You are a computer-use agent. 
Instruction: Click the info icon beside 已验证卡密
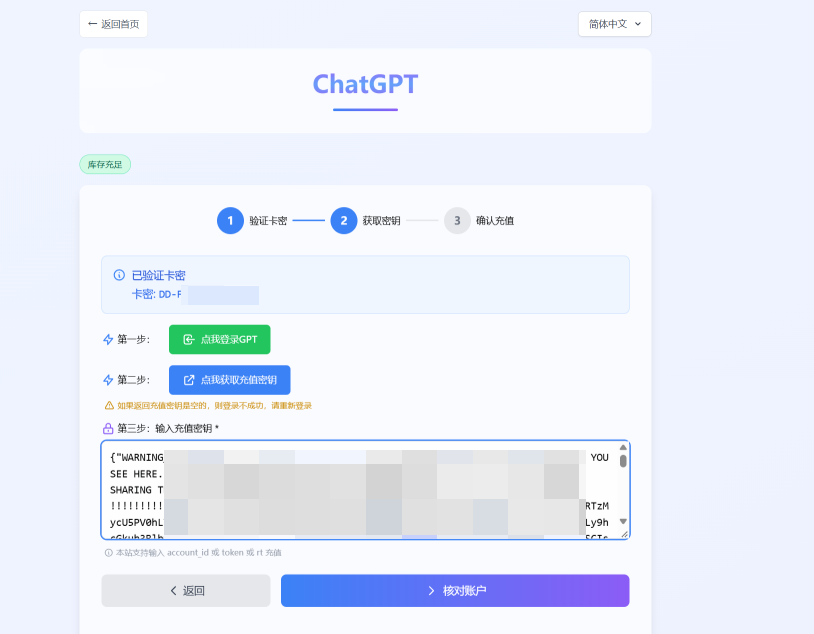[x=119, y=275]
